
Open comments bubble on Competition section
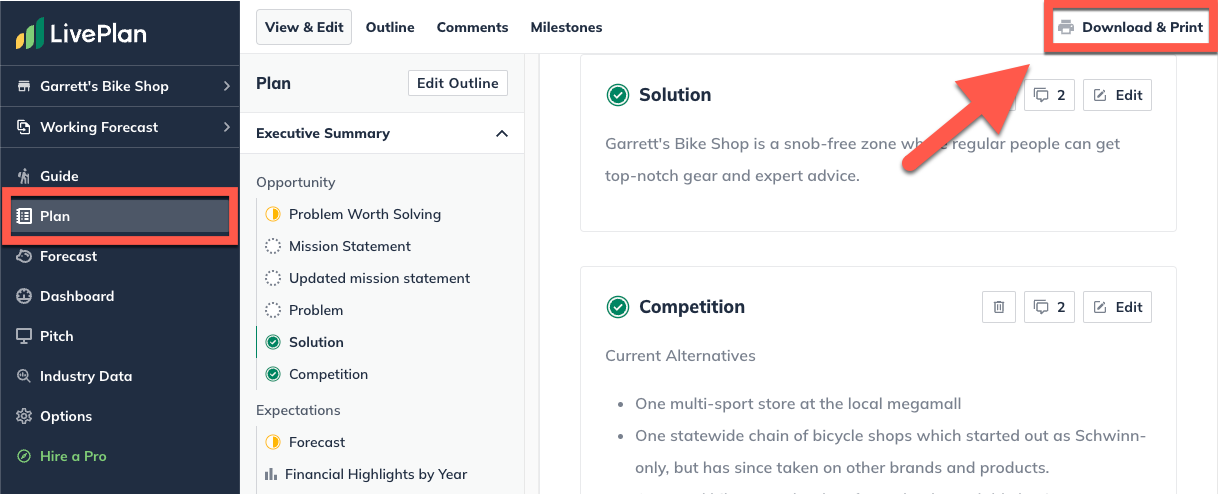coord(1049,307)
